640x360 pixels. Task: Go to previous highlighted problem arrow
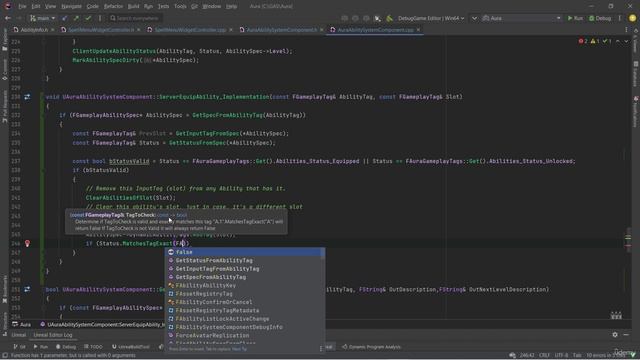618,41
